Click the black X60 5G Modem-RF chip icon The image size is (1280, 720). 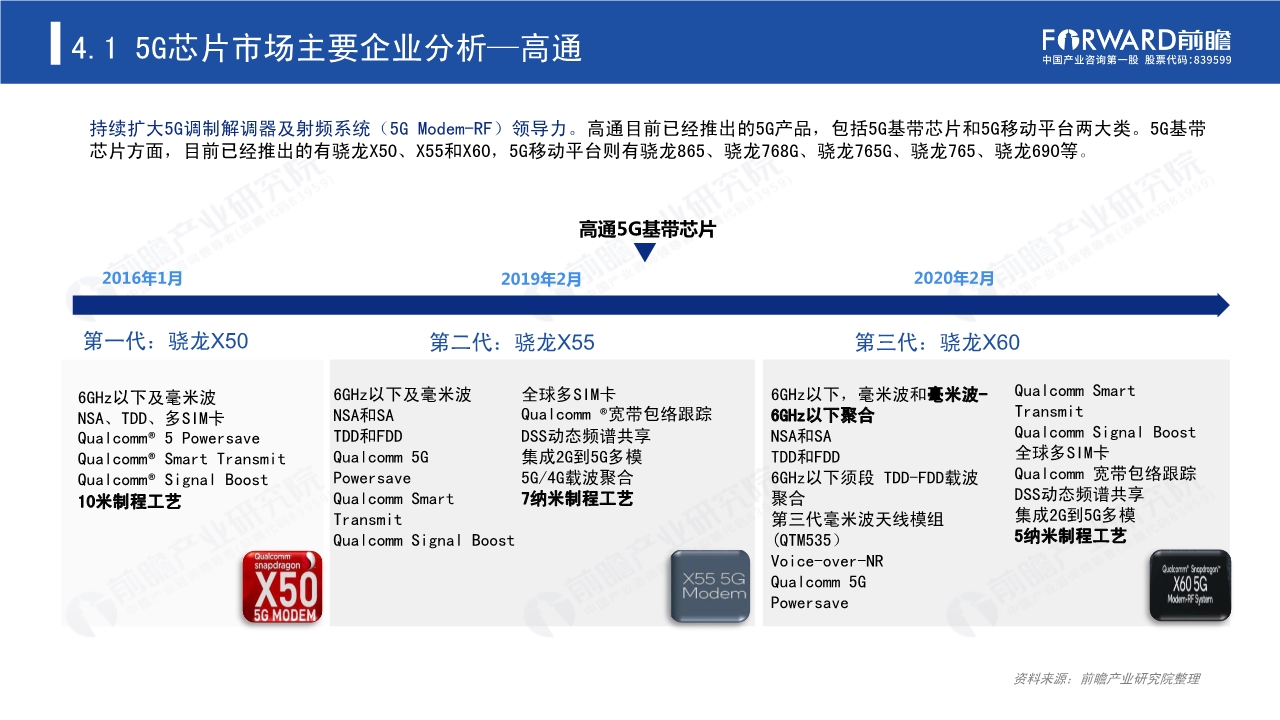click(x=1191, y=585)
